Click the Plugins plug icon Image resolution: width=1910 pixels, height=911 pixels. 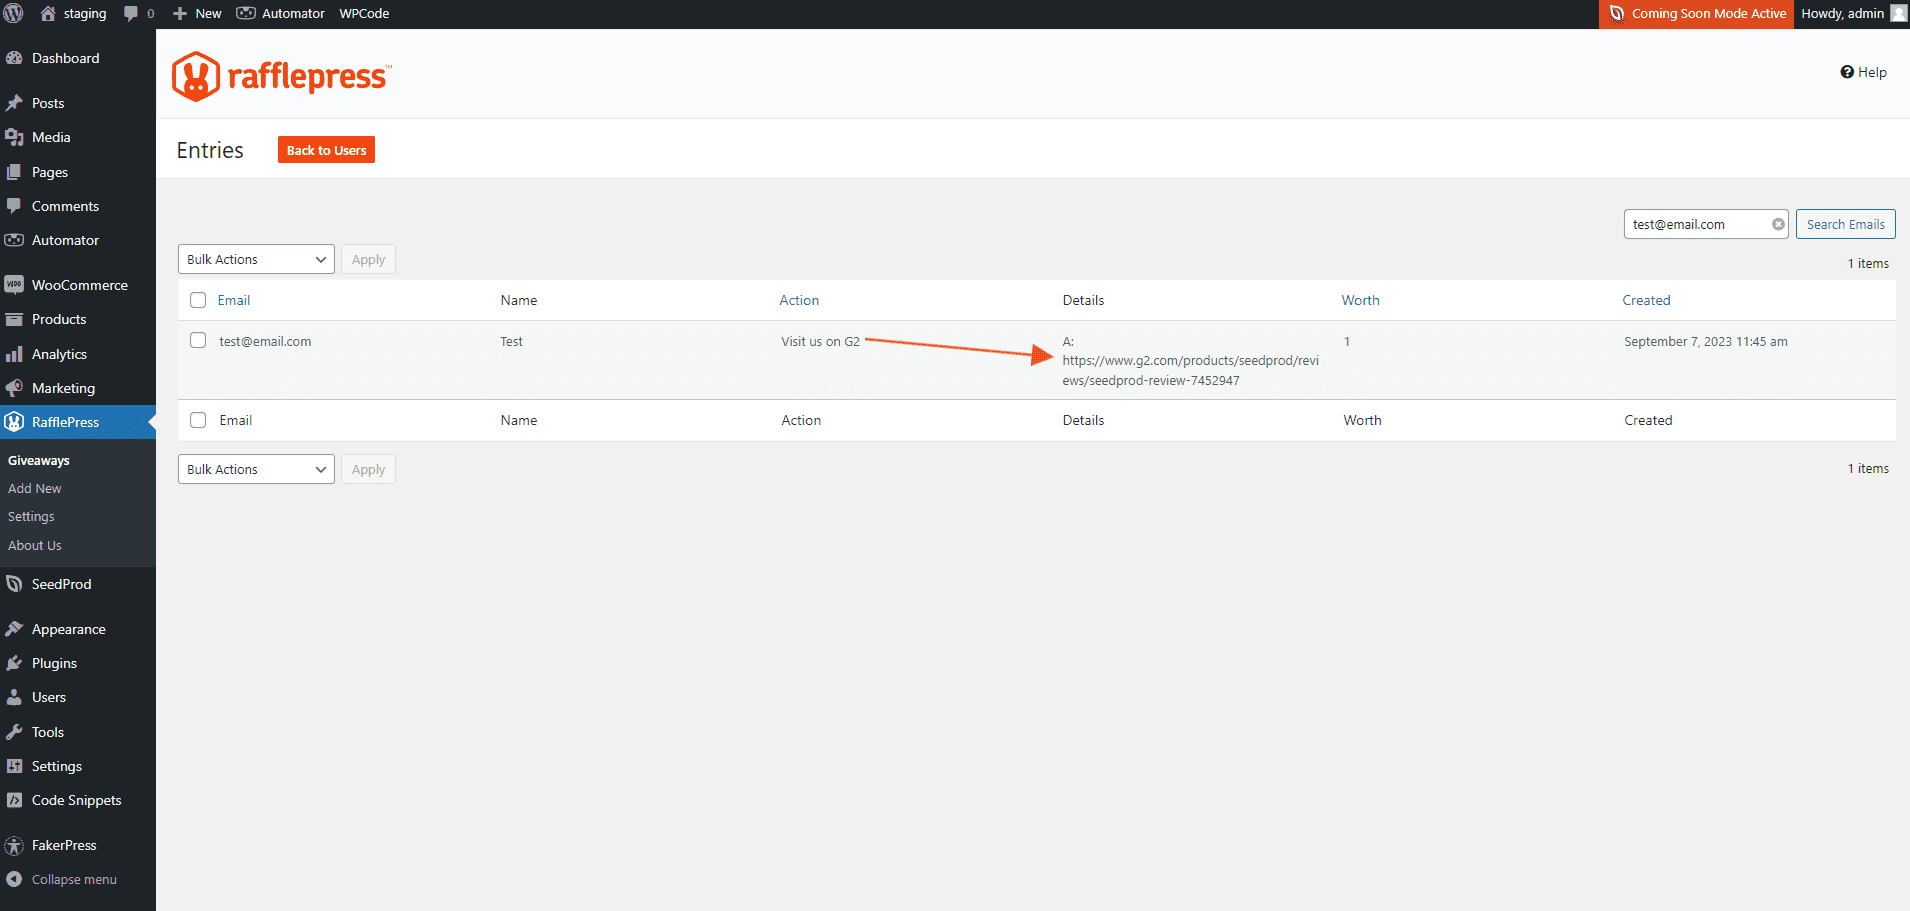click(x=14, y=663)
